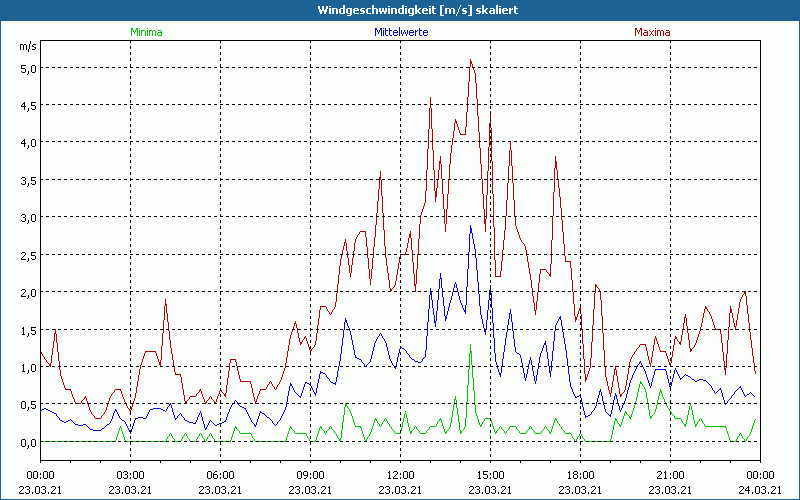Click the 18:00 time label
Screen dimensions: 800x500
(x=580, y=476)
